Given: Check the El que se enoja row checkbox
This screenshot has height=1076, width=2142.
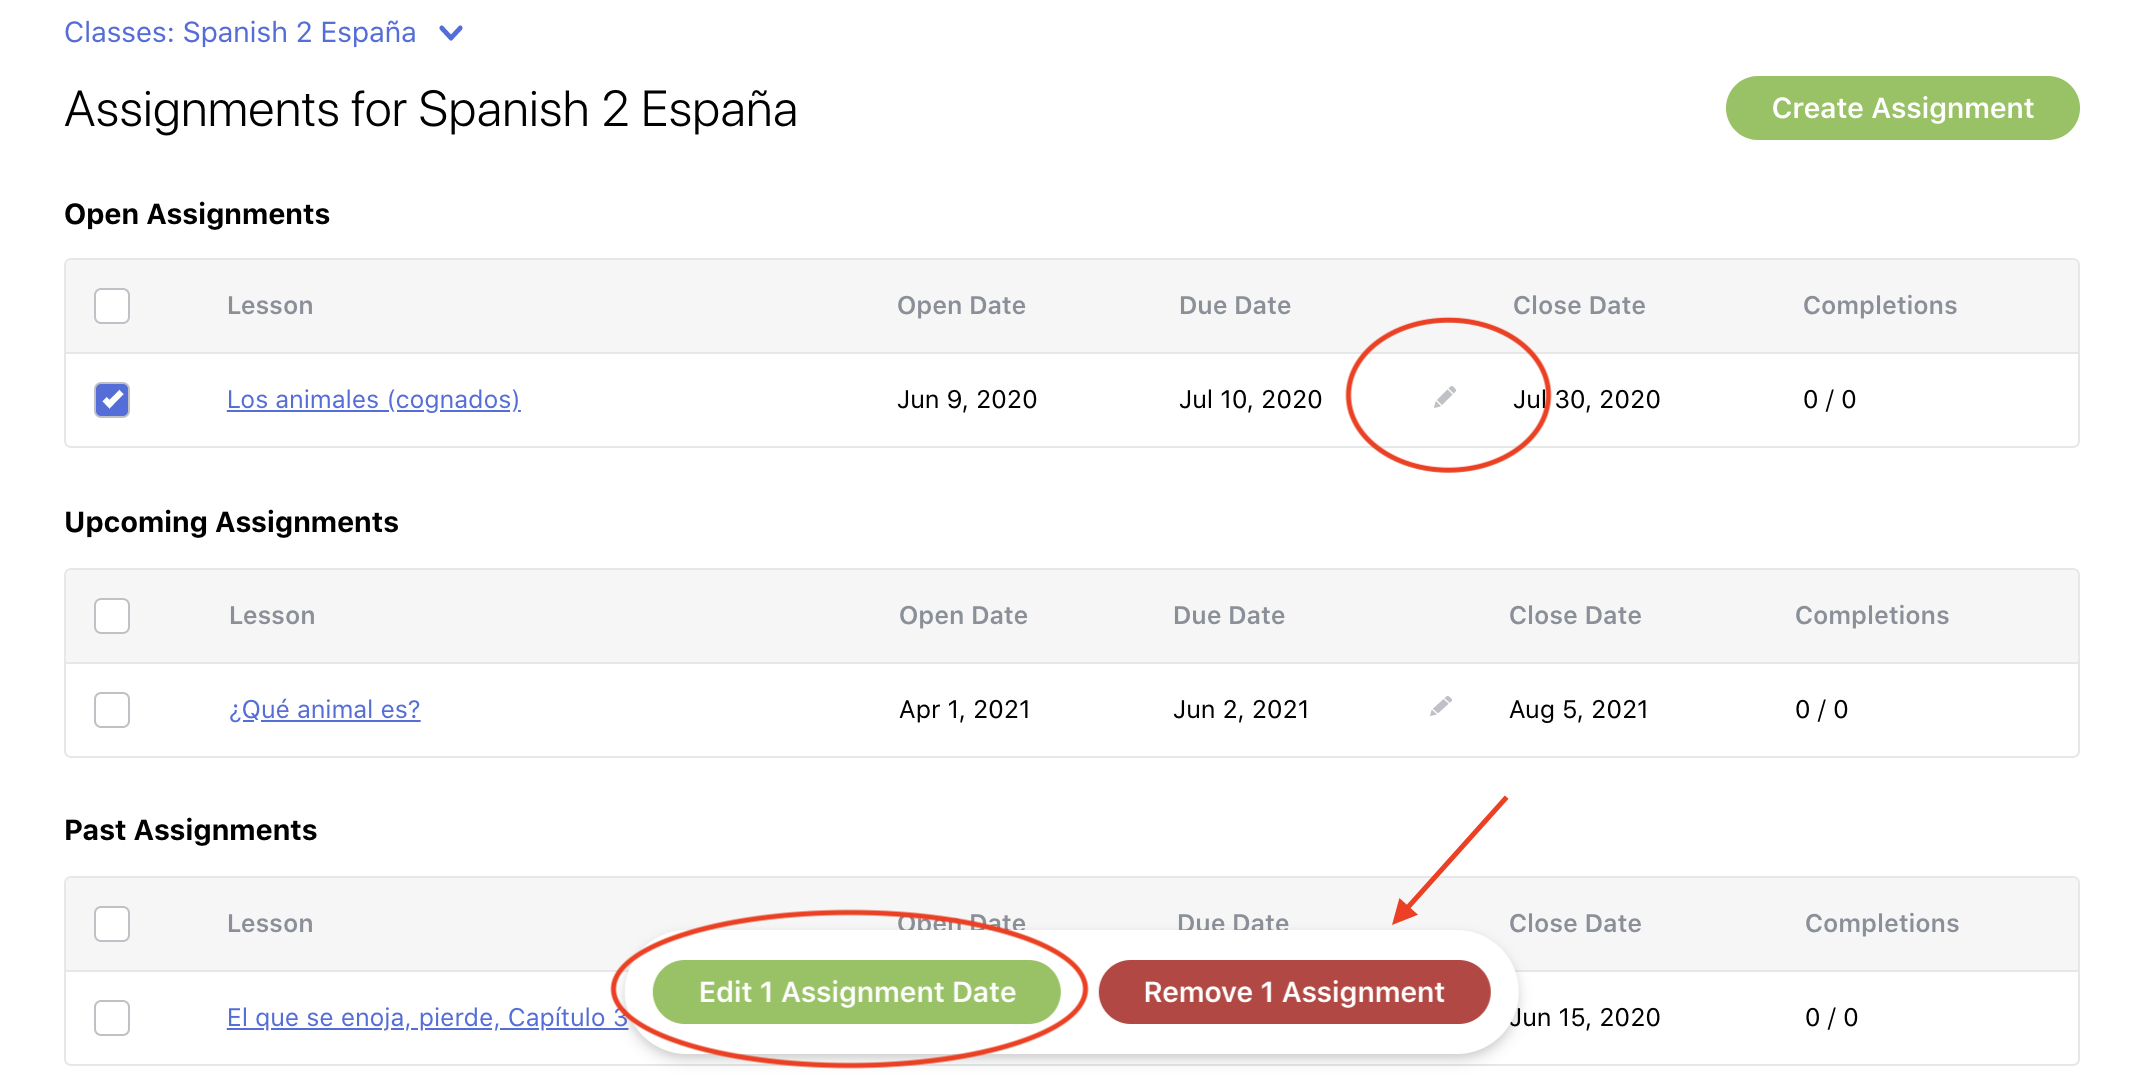Looking at the screenshot, I should (x=111, y=1017).
